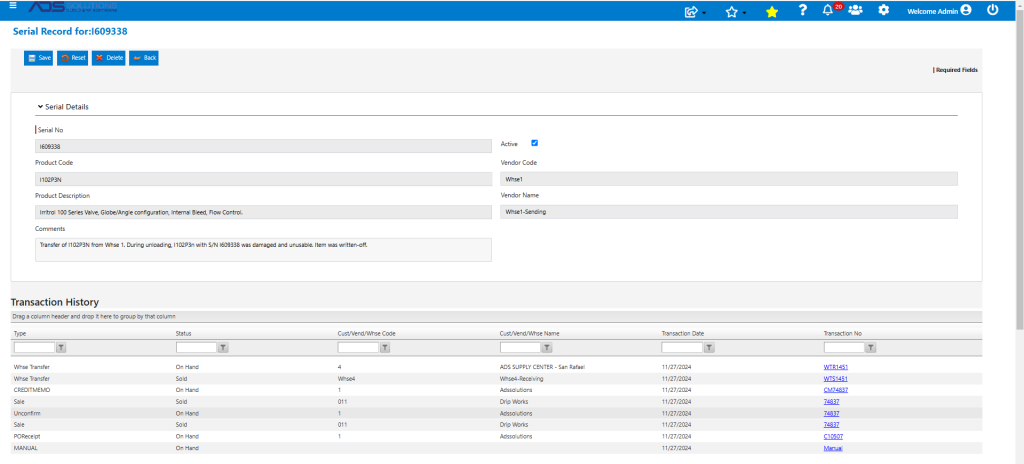The width and height of the screenshot is (1024, 464).
Task: Open the Manual transaction link
Action: click(833, 448)
